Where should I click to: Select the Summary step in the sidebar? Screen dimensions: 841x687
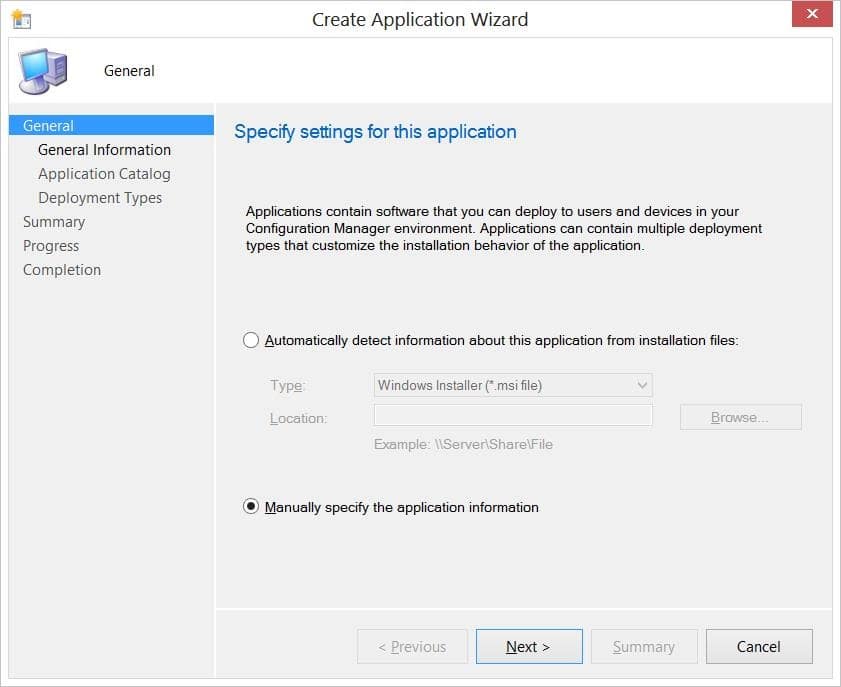click(x=53, y=221)
